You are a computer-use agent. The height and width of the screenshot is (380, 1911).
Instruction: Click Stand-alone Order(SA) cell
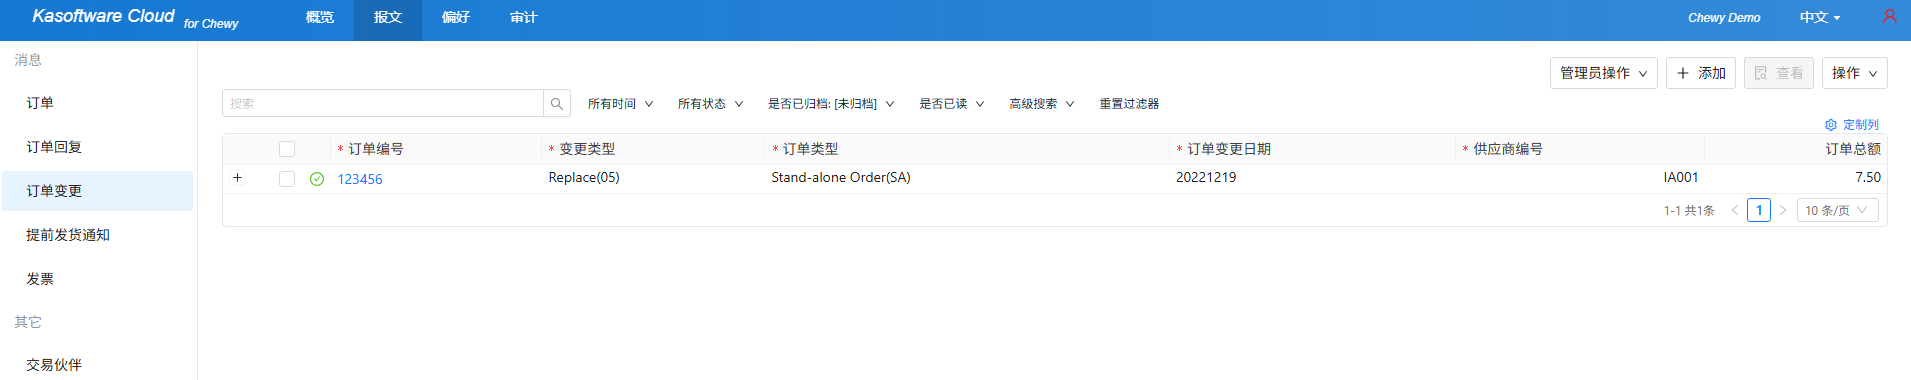[841, 178]
